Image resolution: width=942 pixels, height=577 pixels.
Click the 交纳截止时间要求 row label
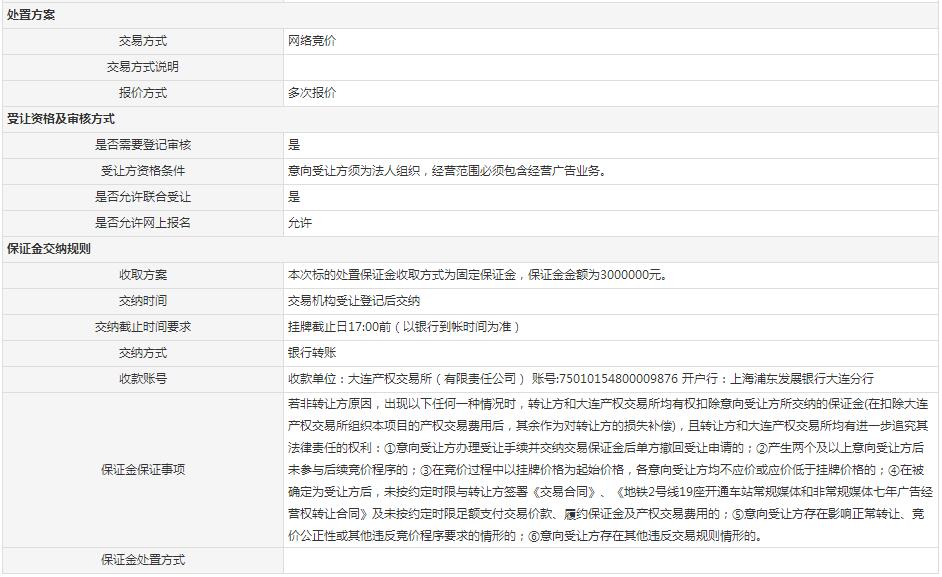click(143, 327)
